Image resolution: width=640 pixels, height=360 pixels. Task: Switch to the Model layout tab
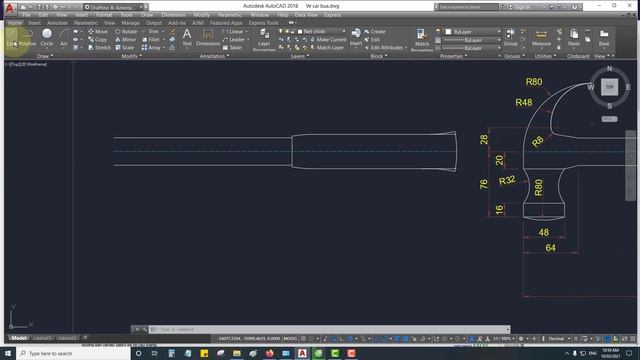[x=18, y=338]
